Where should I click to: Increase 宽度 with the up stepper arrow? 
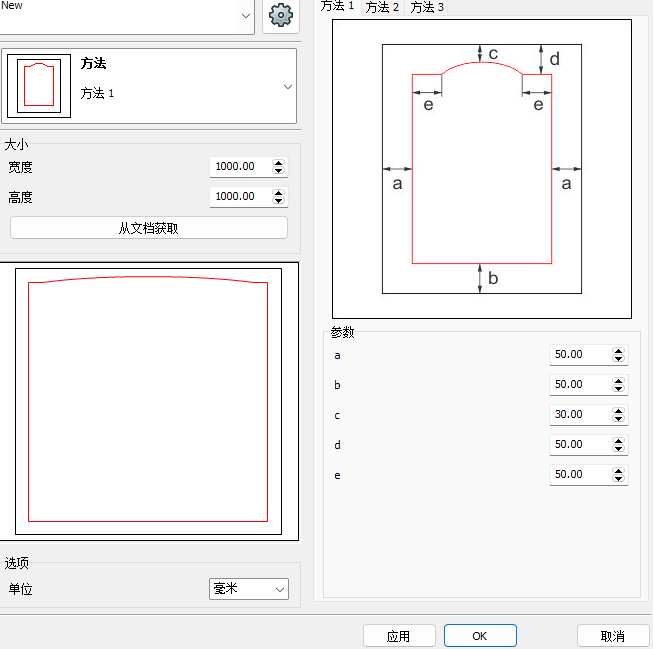[279, 163]
